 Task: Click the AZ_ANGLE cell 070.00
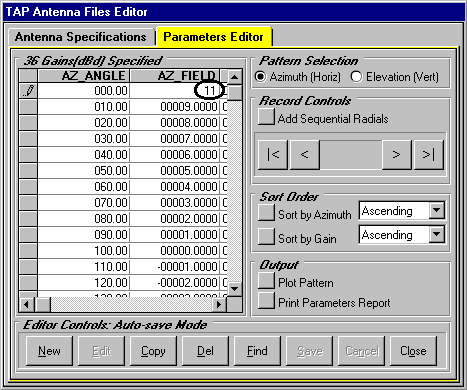pos(83,203)
